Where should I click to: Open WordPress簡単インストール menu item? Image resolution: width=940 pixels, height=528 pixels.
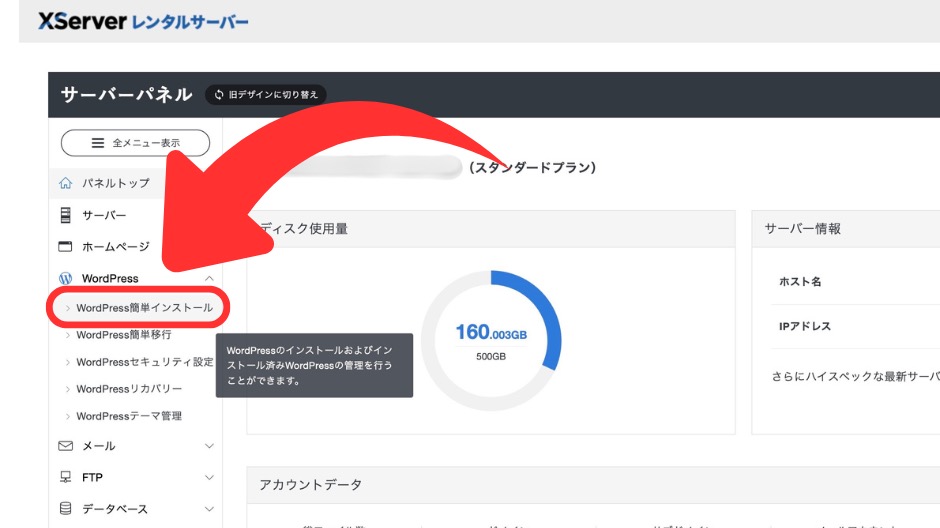144,308
